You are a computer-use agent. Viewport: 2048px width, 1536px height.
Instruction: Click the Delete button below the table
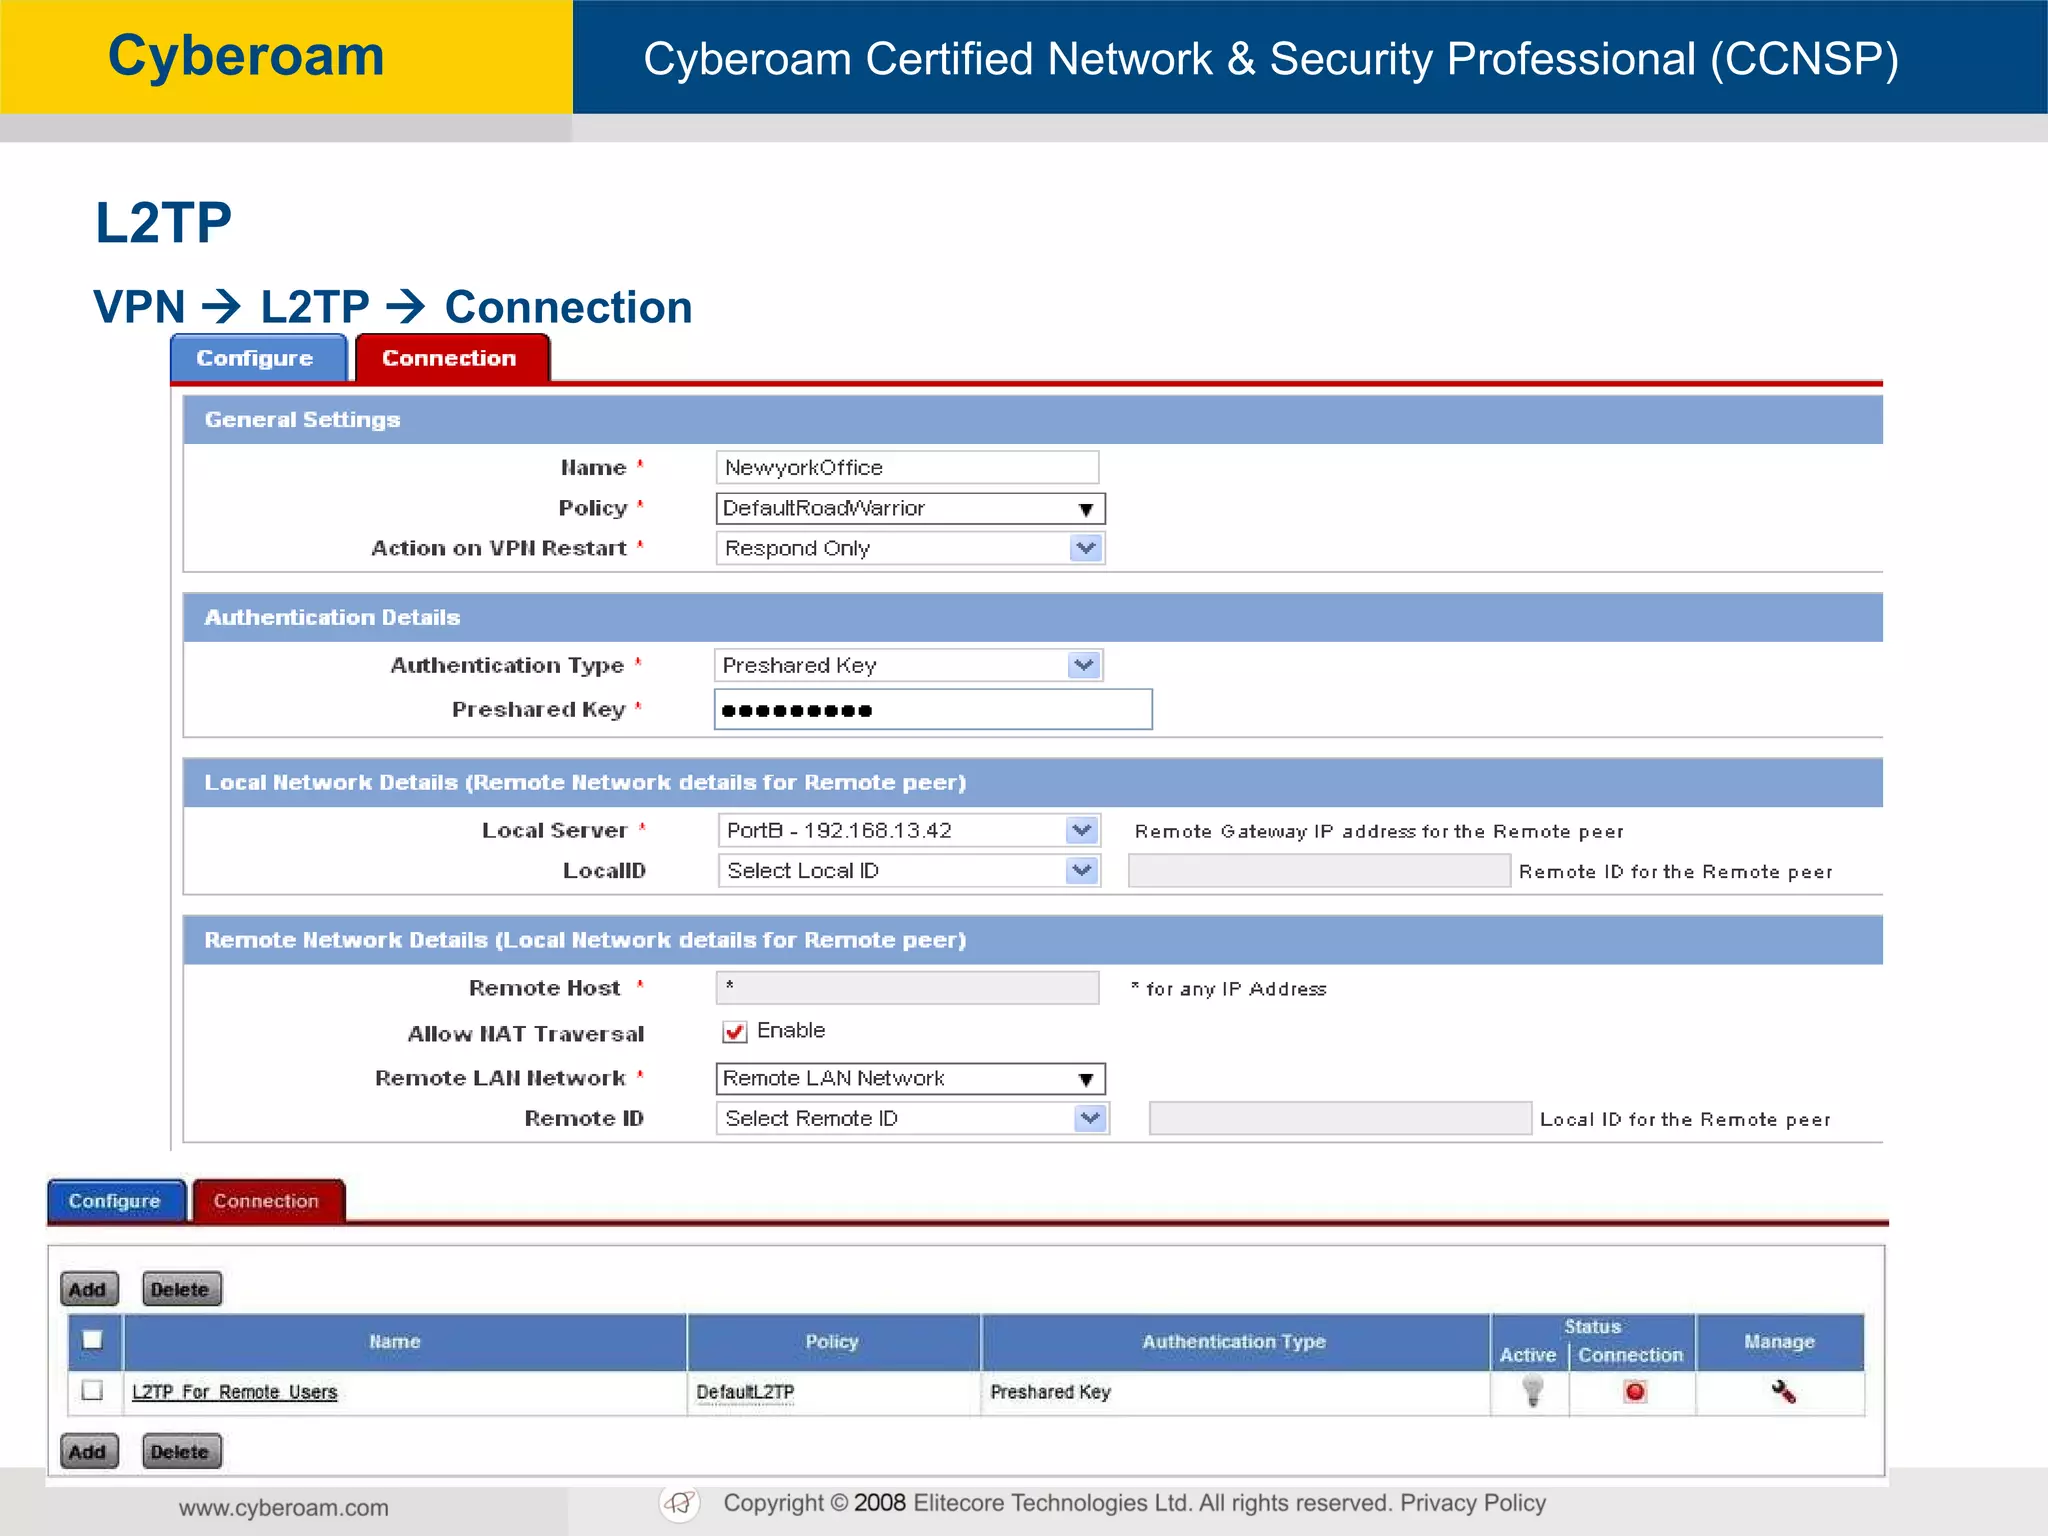click(181, 1451)
